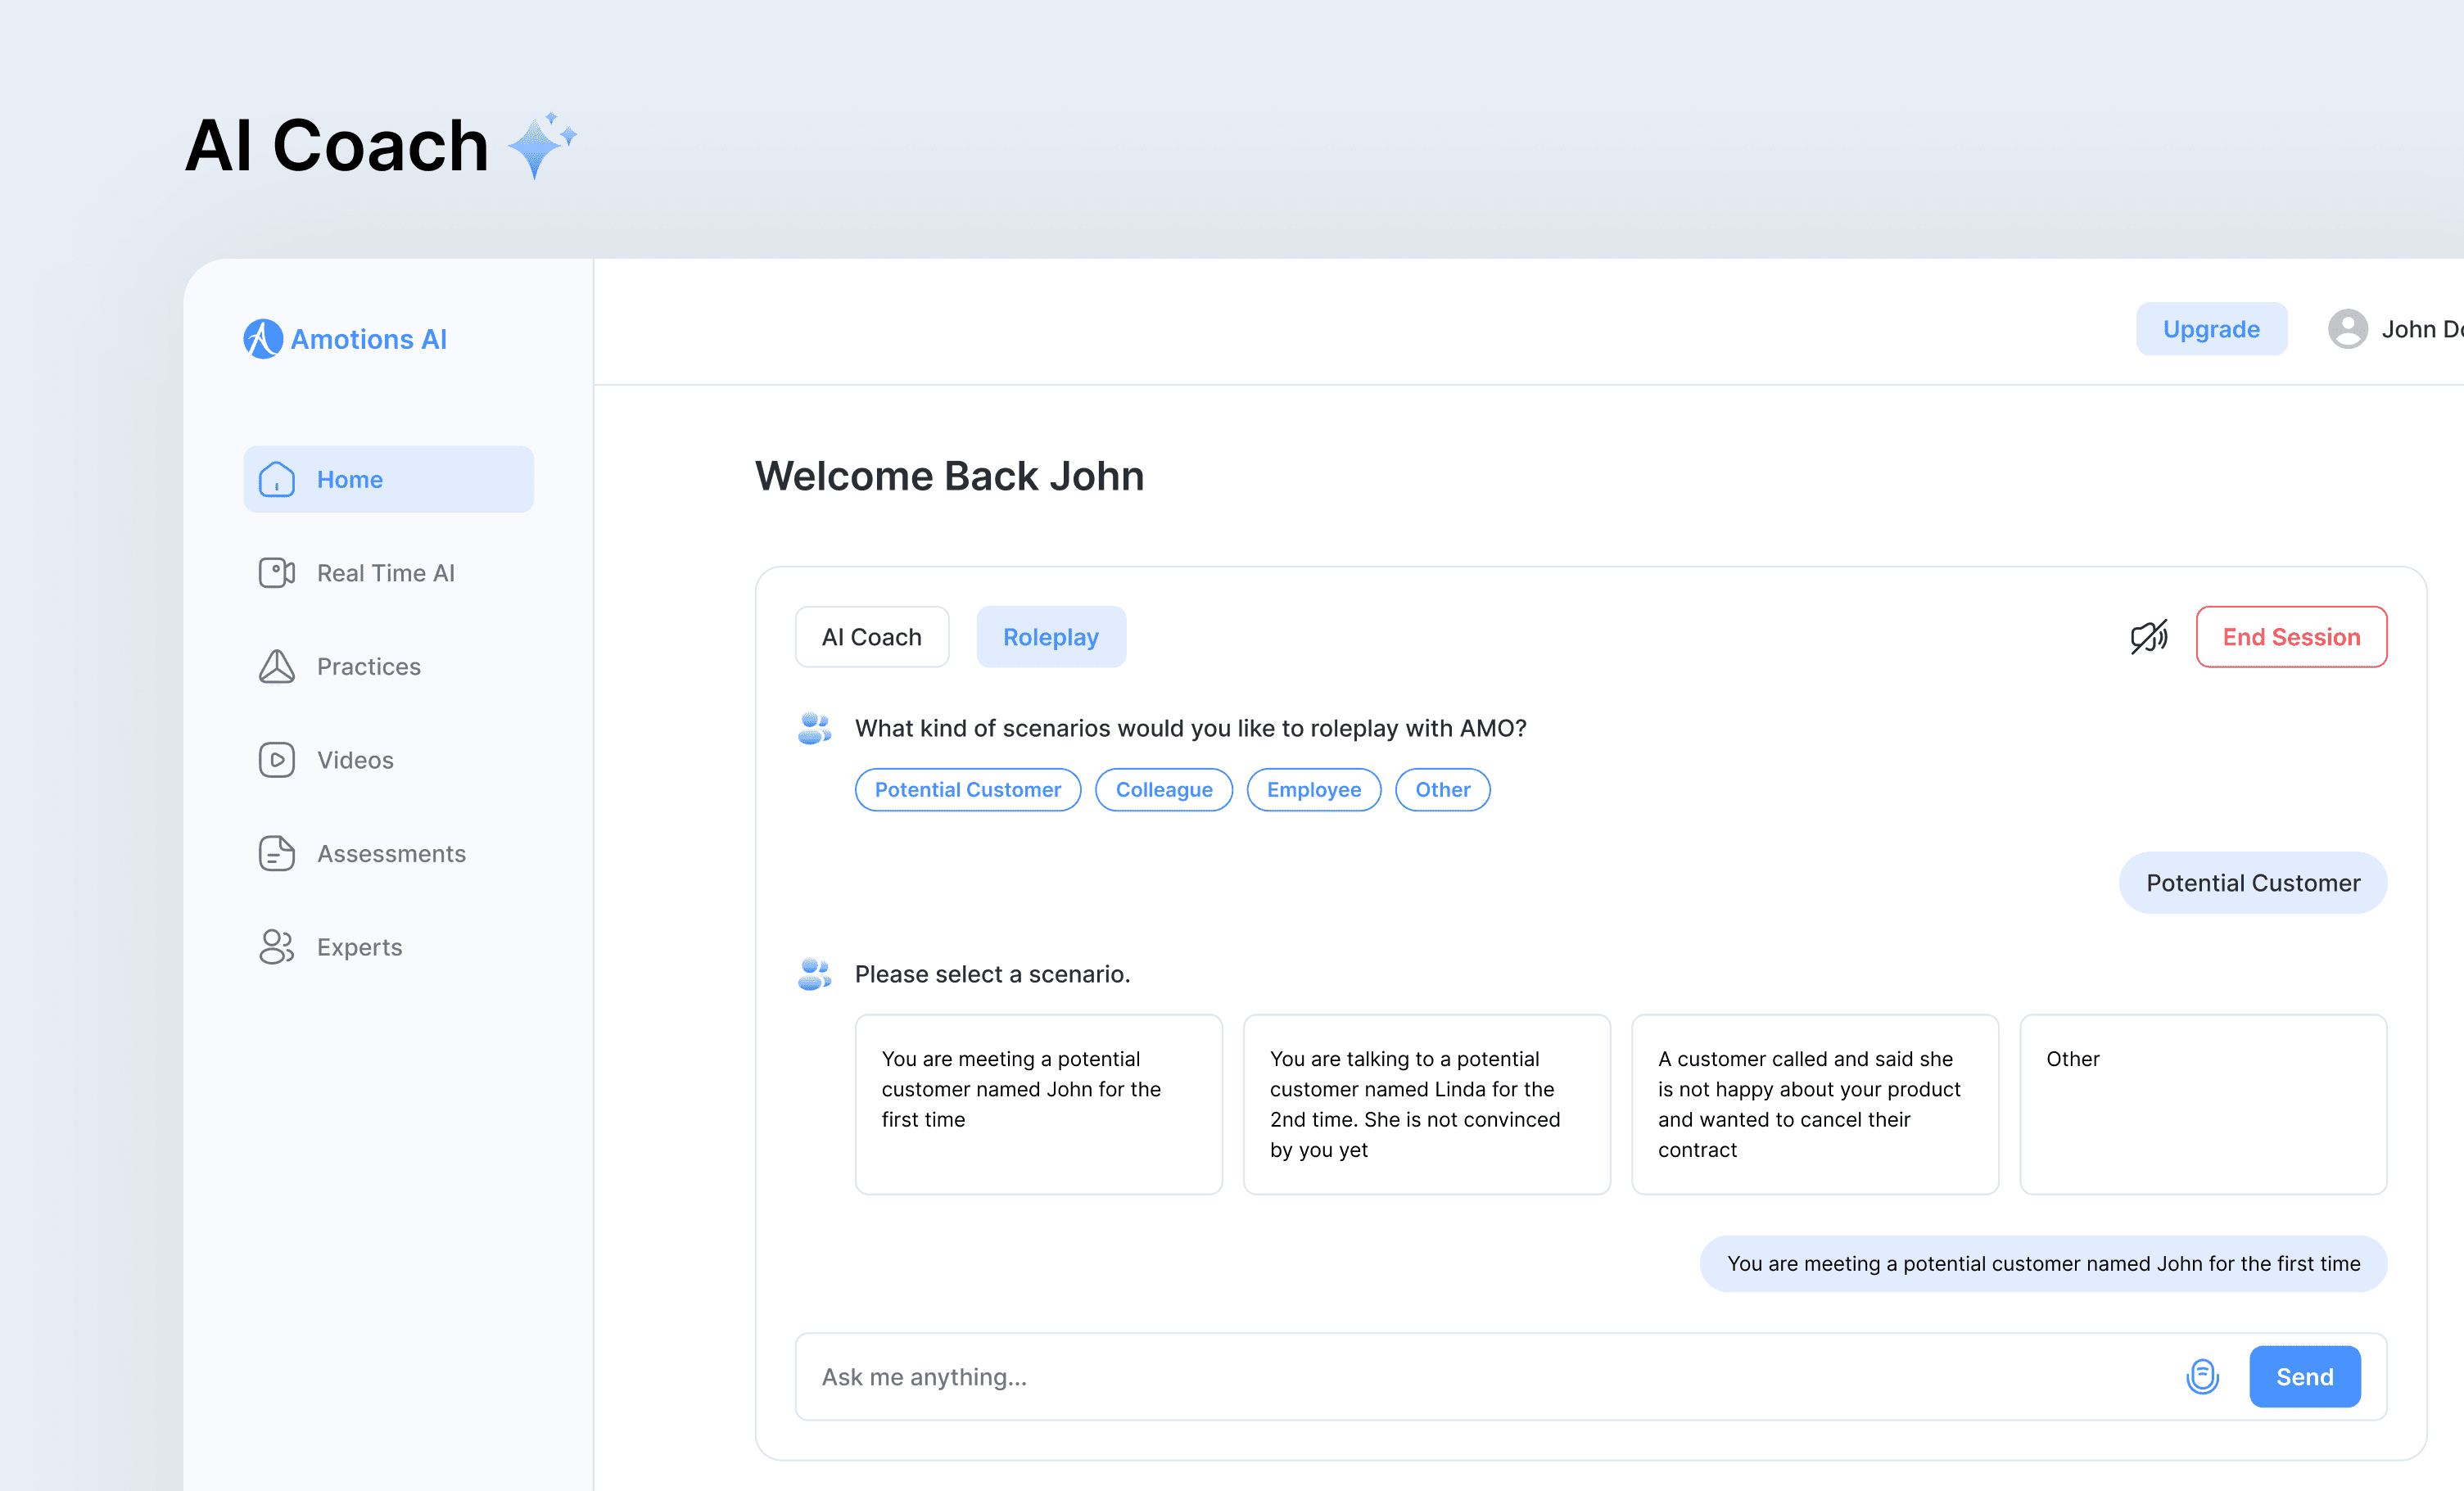Open the Experts people icon
This screenshot has width=2464, height=1491.
pos(277,947)
